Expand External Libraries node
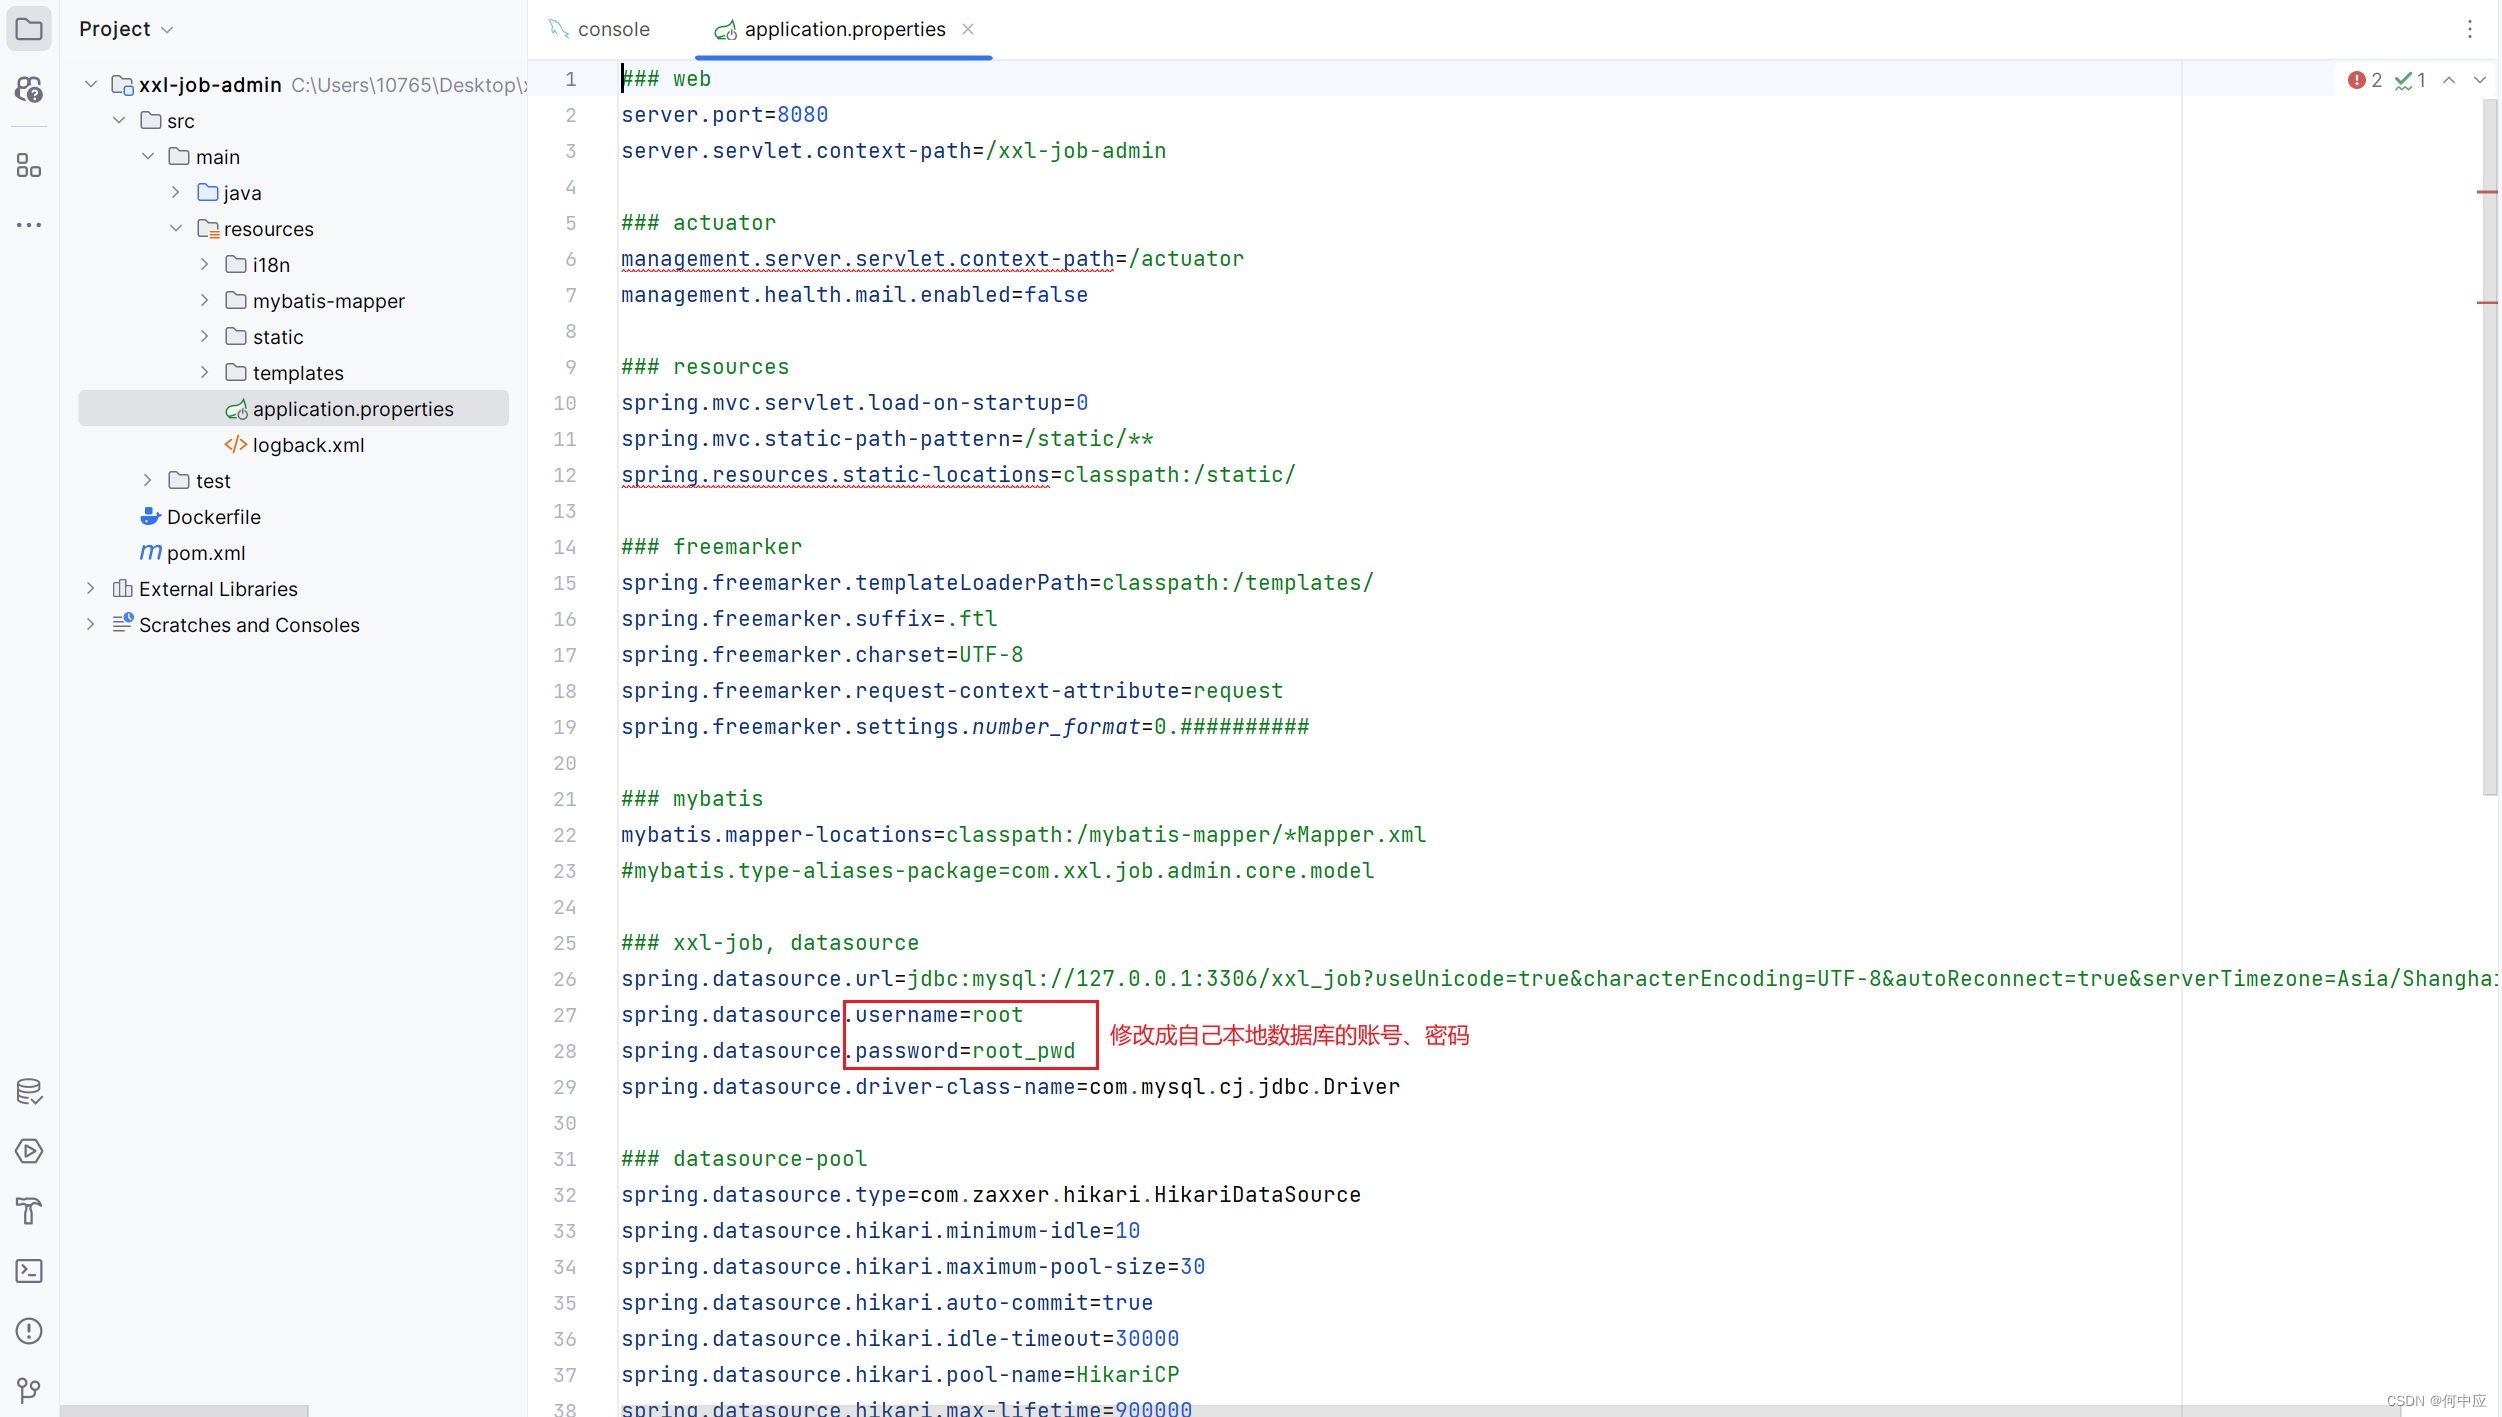Viewport: 2502px width, 1417px height. (x=91, y=588)
